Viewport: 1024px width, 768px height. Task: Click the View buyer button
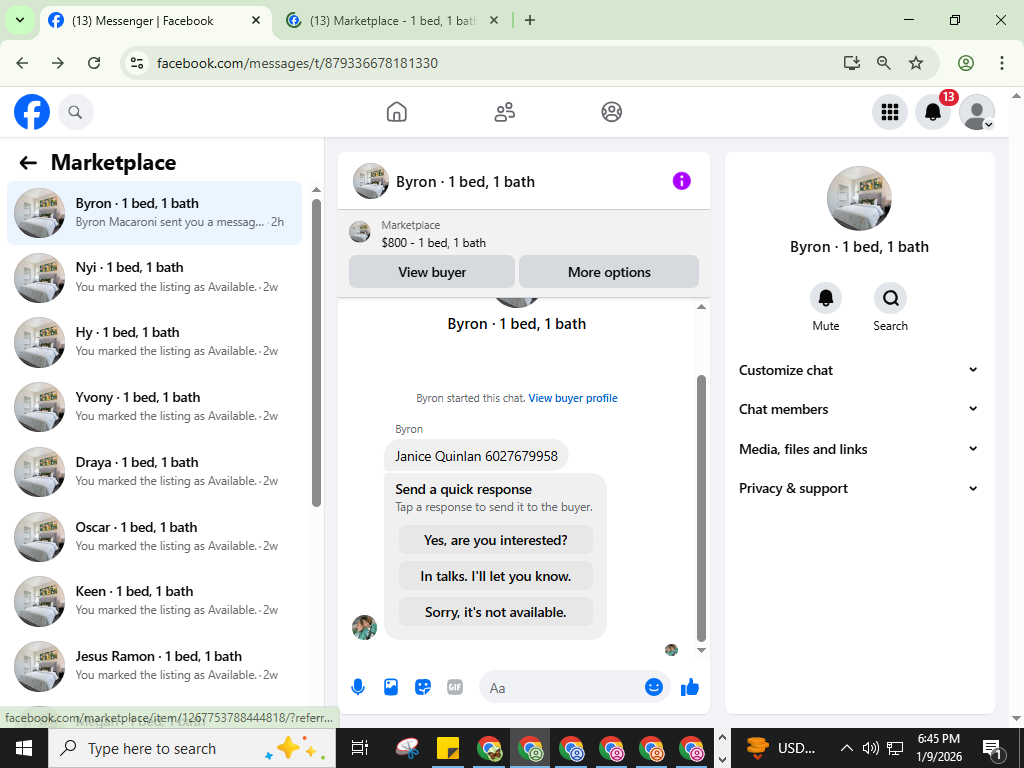[432, 272]
